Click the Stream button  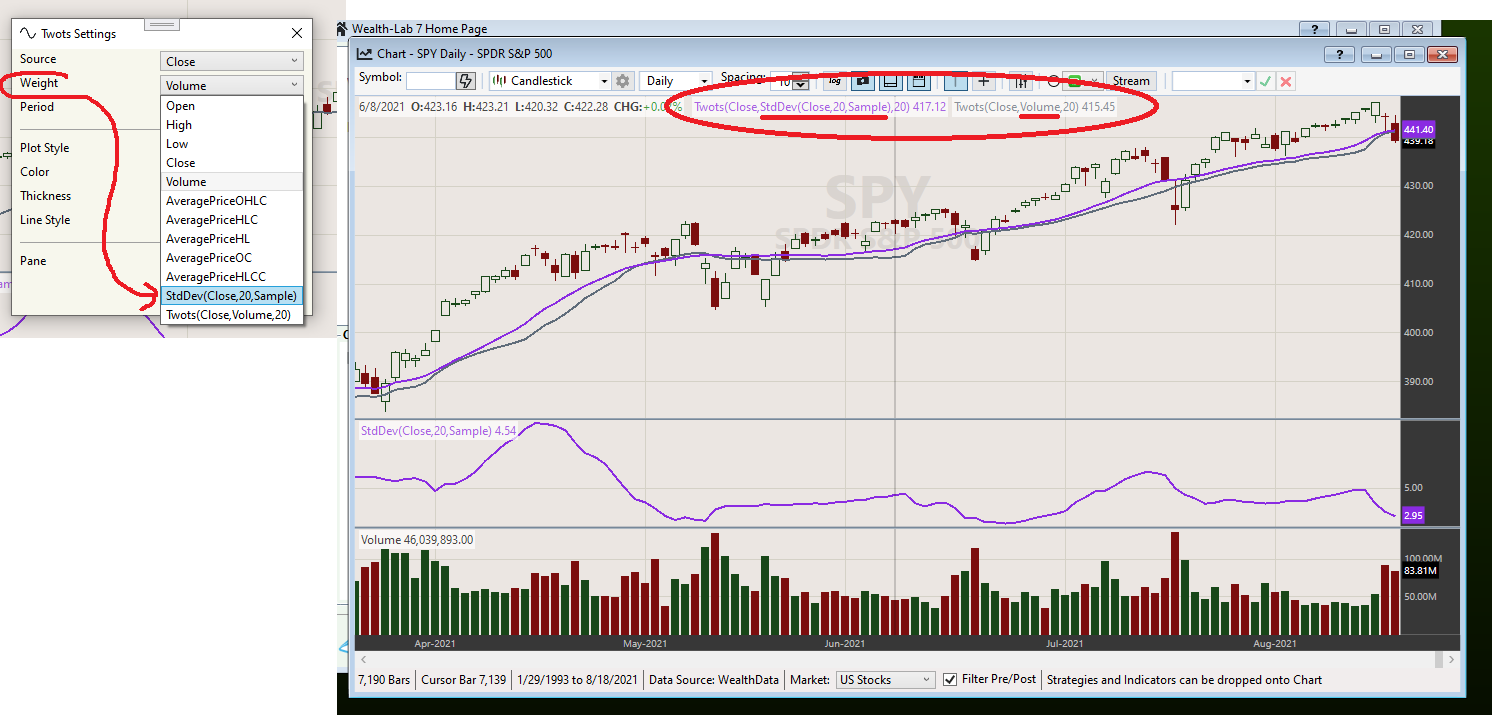click(x=1131, y=81)
